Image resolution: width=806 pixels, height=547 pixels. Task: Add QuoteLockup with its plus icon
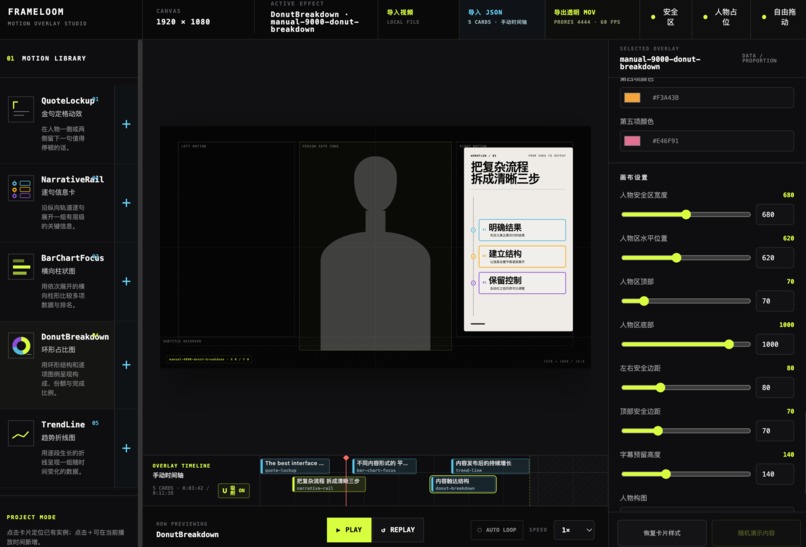(126, 124)
